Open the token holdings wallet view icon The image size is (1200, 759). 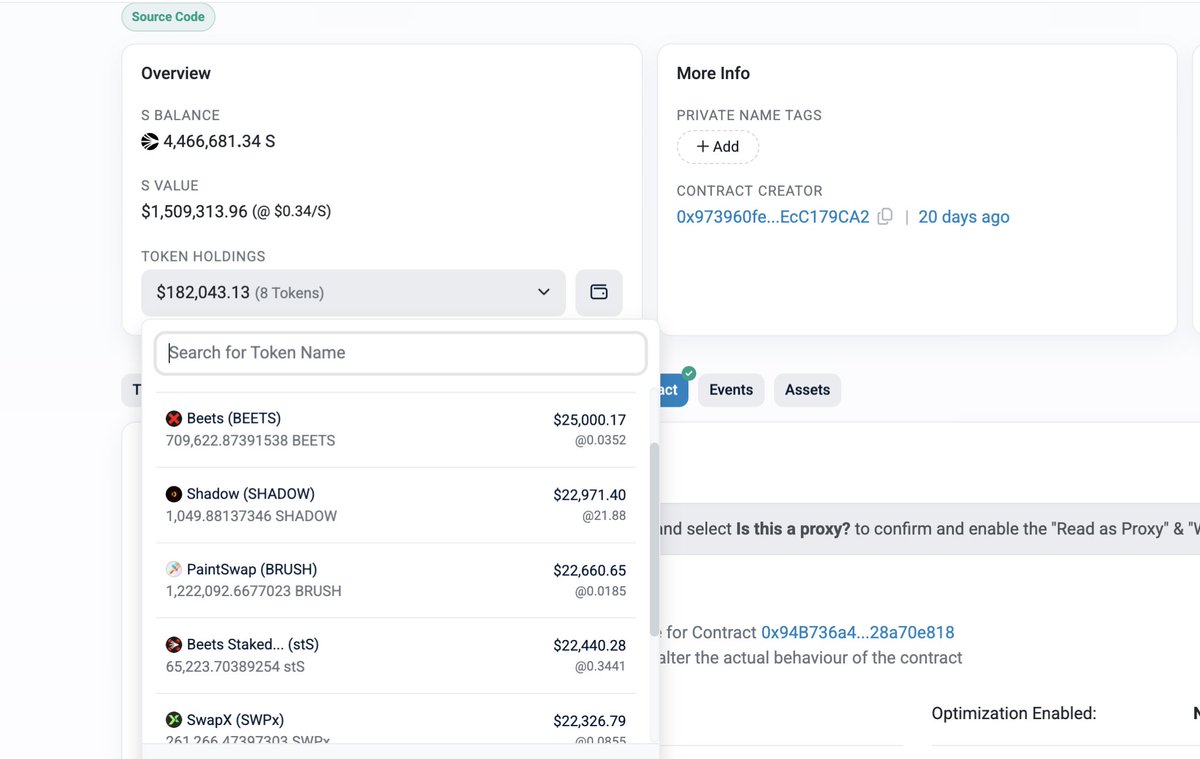(x=599, y=293)
